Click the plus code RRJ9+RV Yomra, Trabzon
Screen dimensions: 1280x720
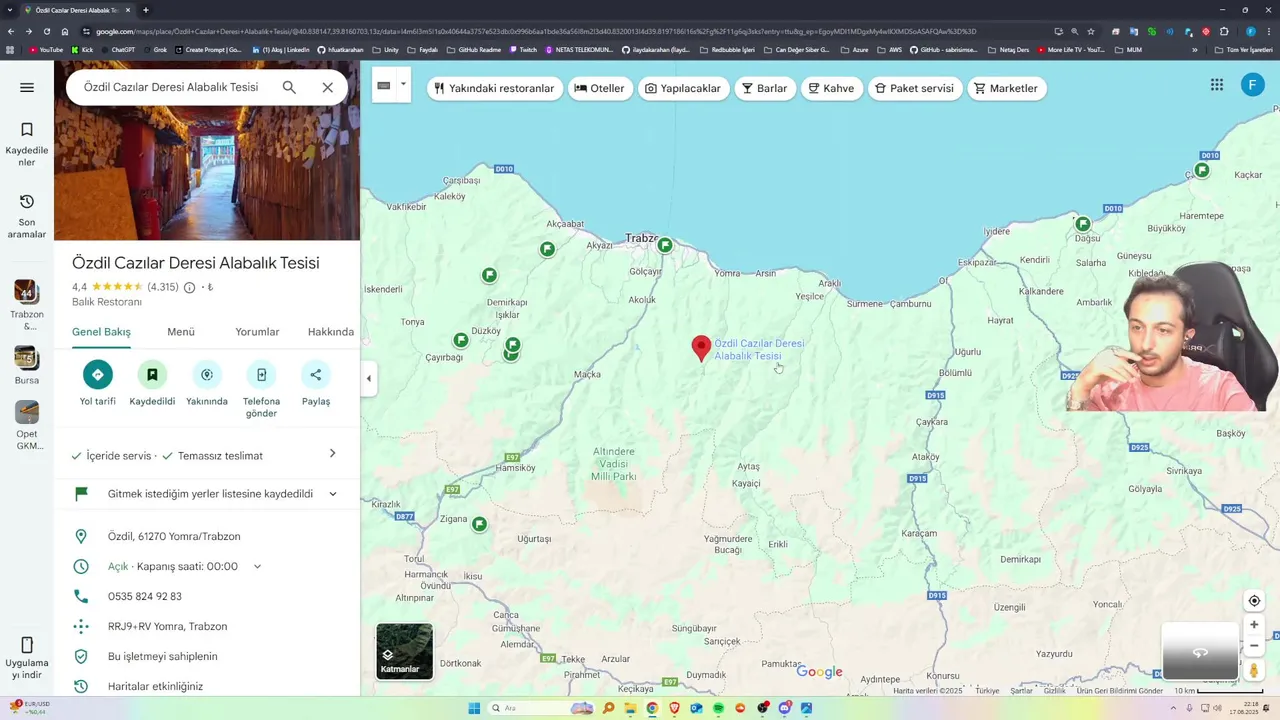tap(167, 626)
